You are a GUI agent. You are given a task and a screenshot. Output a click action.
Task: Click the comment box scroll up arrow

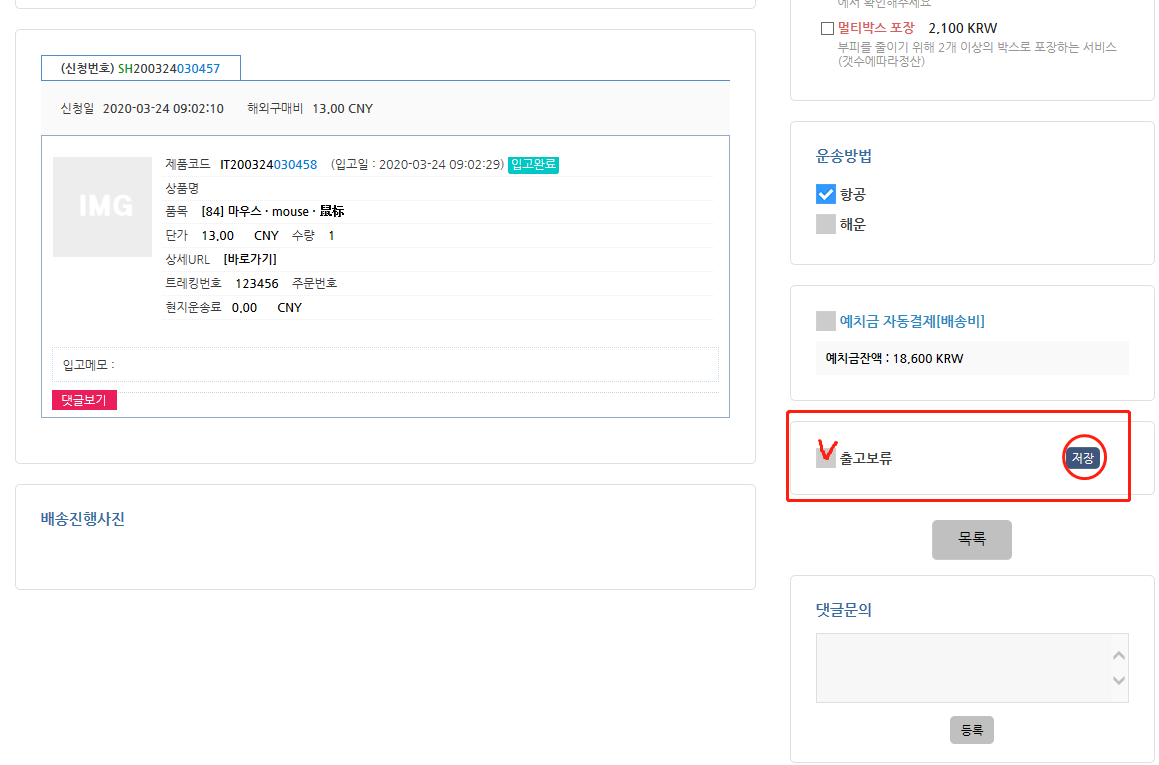point(1119,656)
